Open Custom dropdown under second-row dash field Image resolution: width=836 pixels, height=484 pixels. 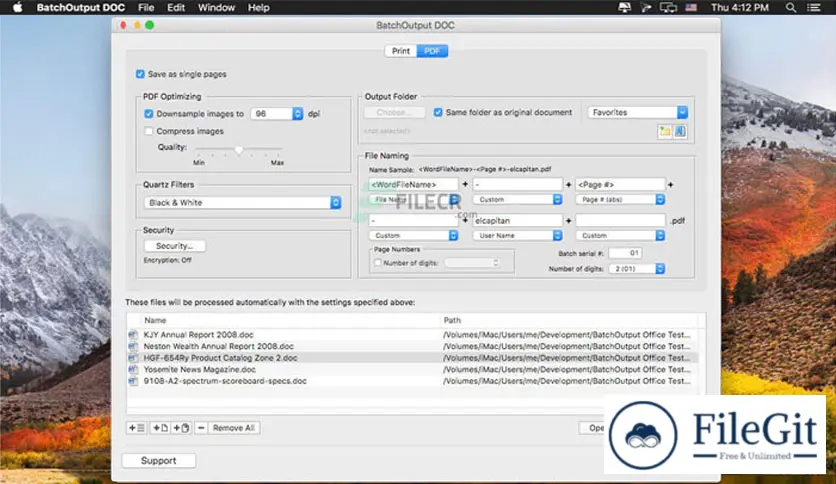pos(413,236)
